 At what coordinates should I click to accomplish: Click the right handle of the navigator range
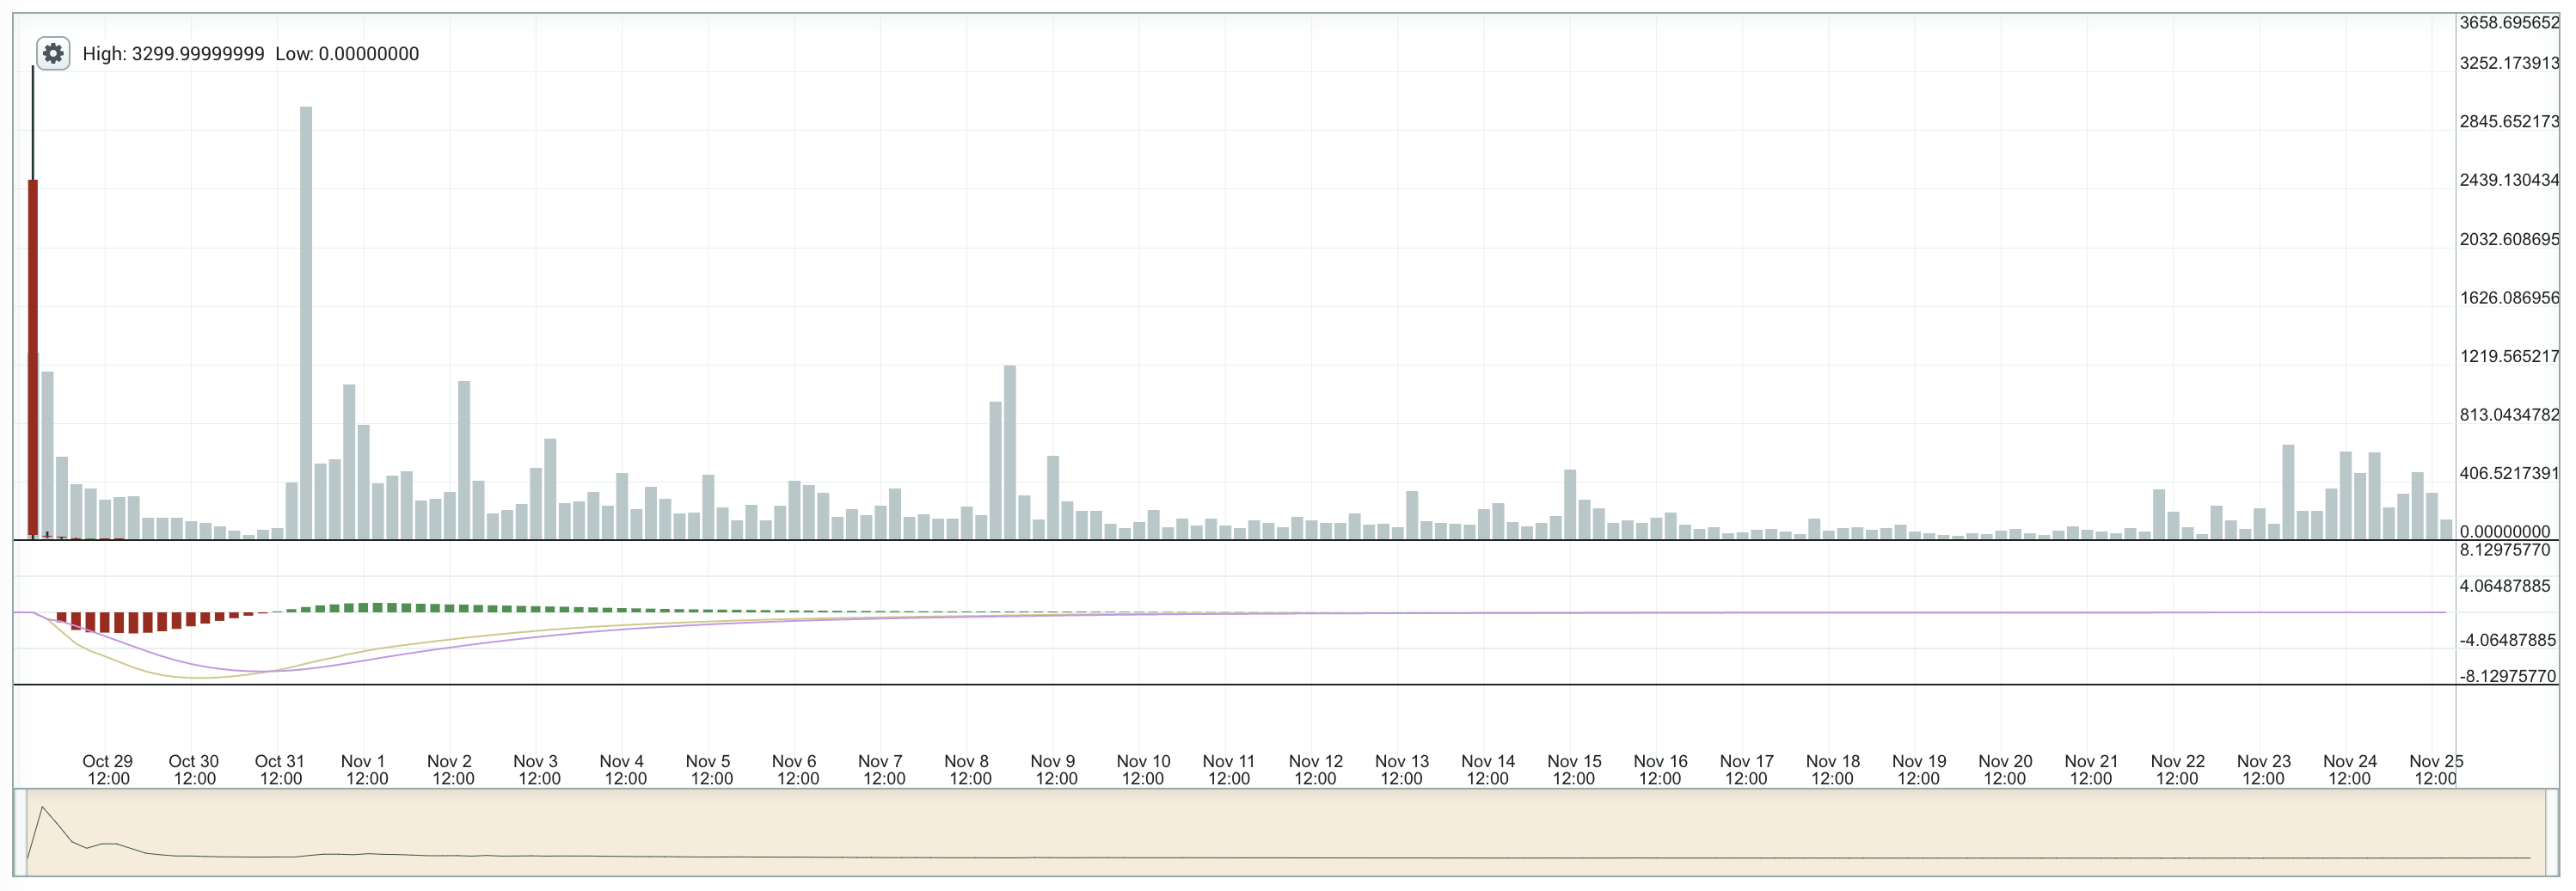[x=2551, y=832]
